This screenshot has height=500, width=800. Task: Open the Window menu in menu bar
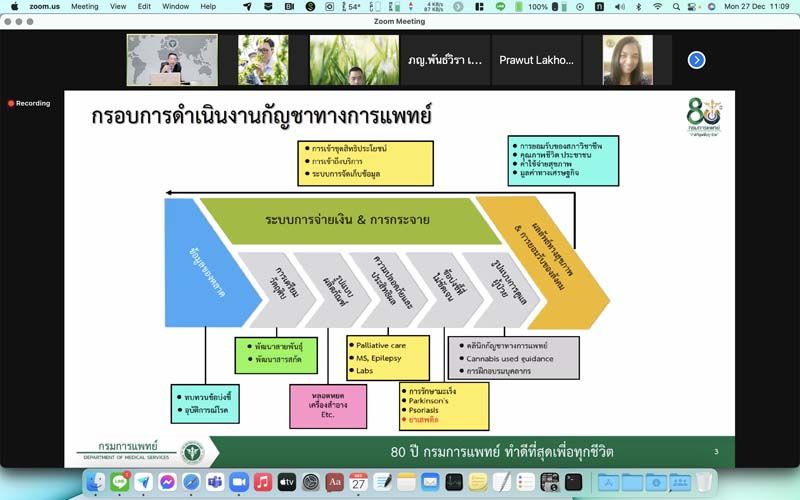[x=175, y=6]
